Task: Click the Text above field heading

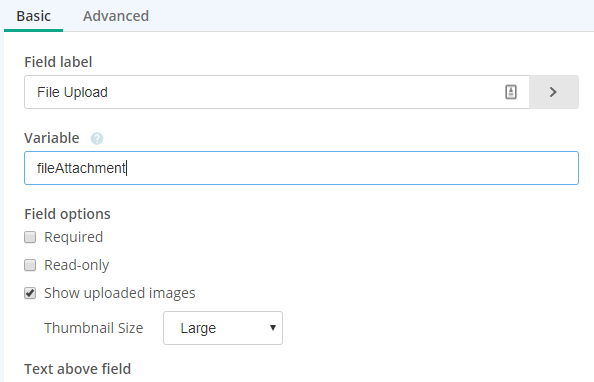Action: tap(78, 369)
